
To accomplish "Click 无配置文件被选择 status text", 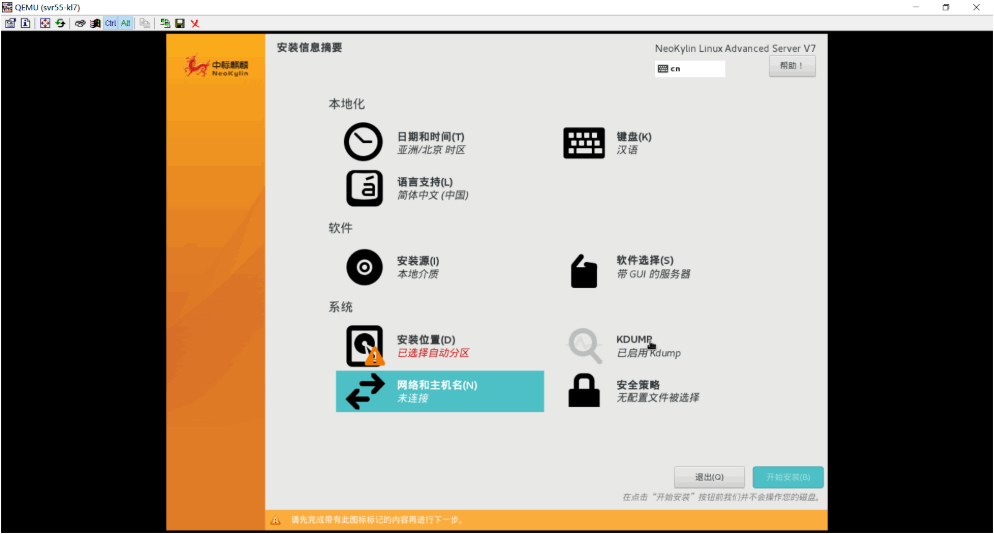I will point(657,398).
